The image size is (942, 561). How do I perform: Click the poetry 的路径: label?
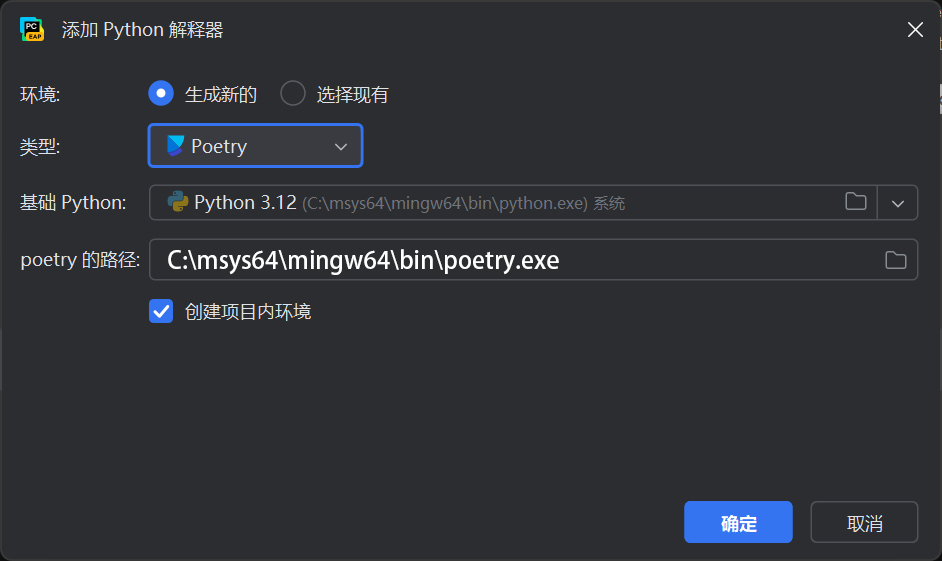point(80,260)
